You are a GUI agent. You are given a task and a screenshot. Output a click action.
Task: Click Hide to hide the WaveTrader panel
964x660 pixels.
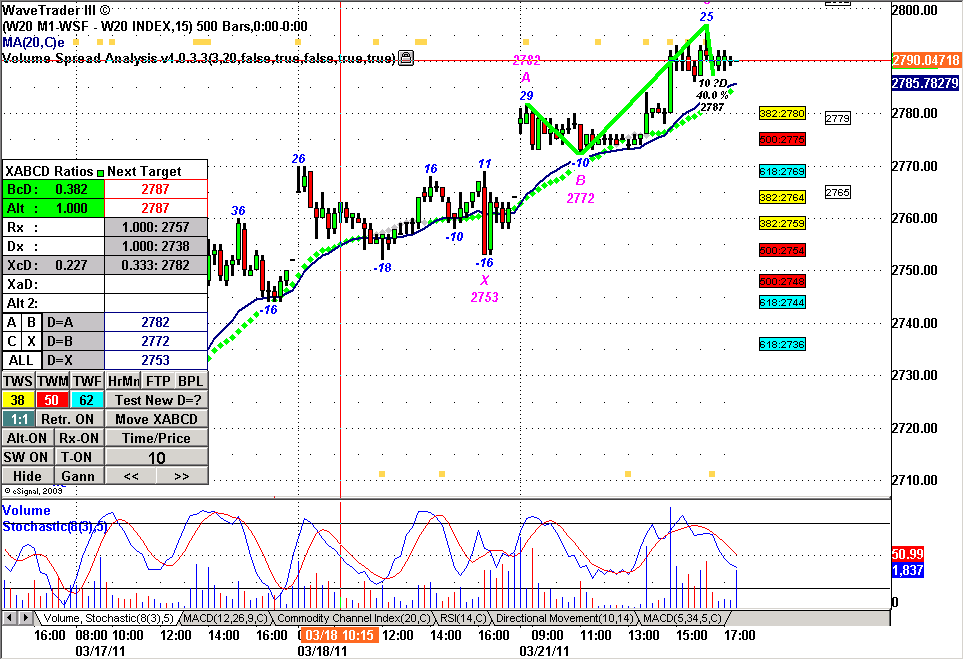pos(27,476)
